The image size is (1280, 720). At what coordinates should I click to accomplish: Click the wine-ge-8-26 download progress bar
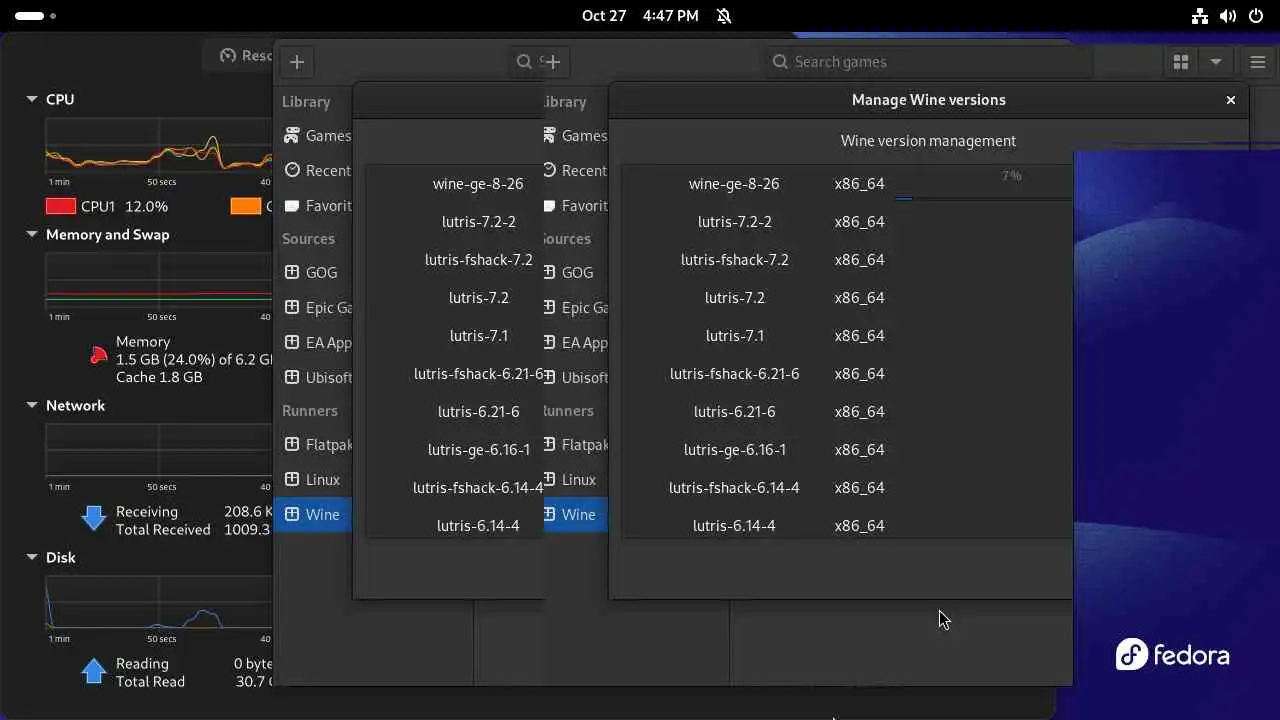coord(983,199)
